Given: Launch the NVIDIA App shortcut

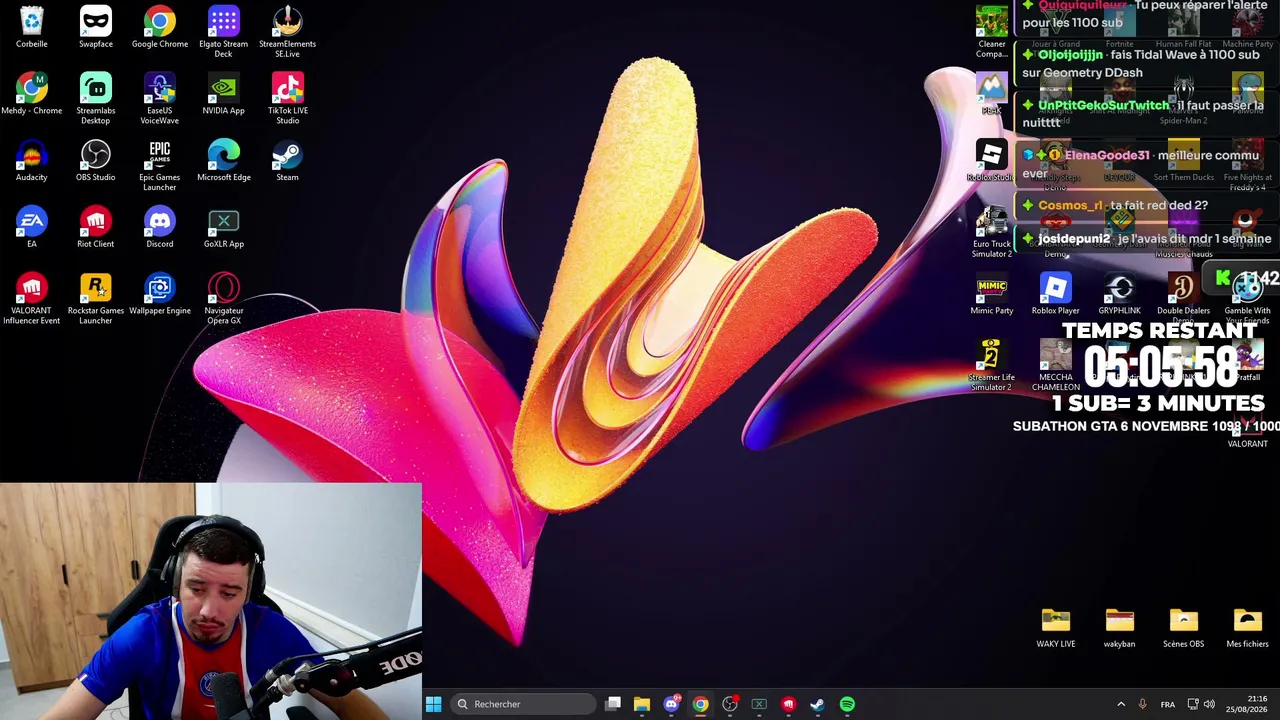Looking at the screenshot, I should 224,94.
